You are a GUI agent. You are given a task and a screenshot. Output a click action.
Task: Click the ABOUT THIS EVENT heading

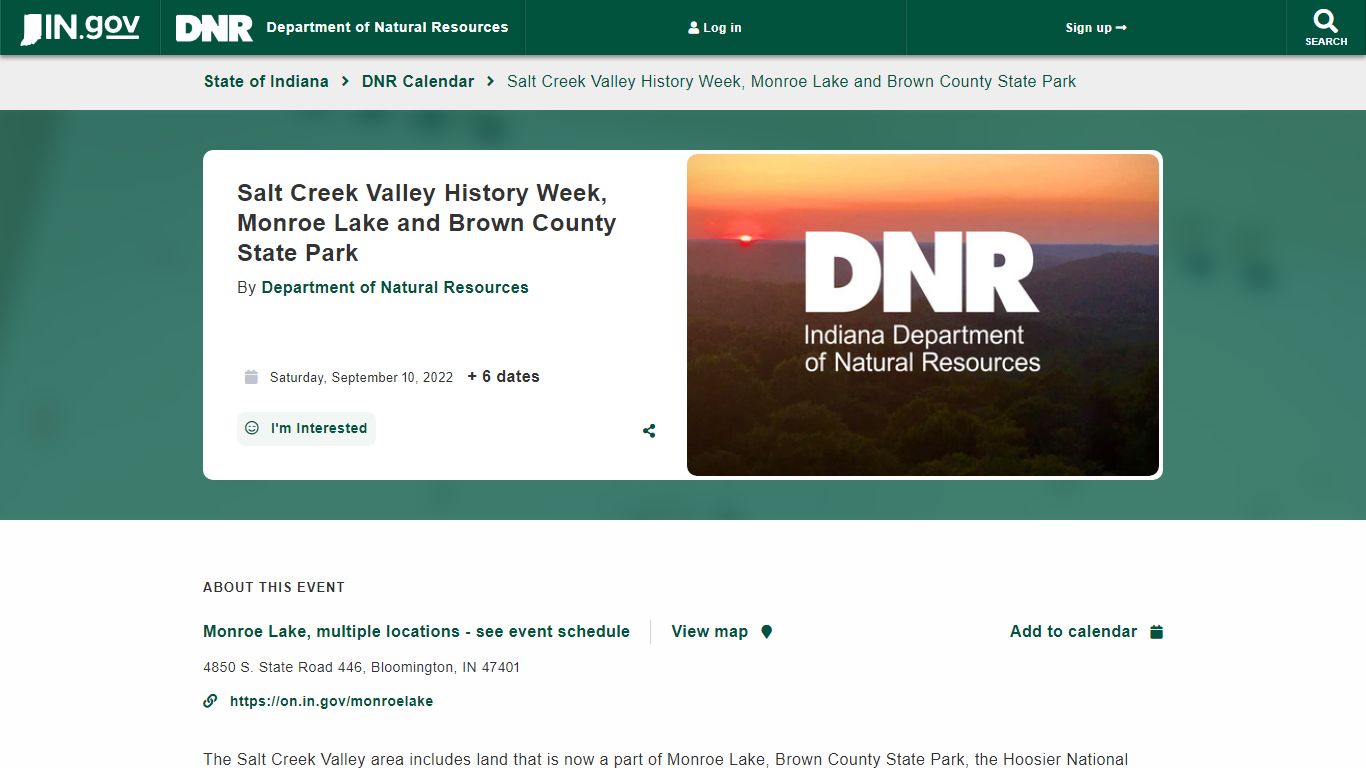pyautogui.click(x=274, y=587)
